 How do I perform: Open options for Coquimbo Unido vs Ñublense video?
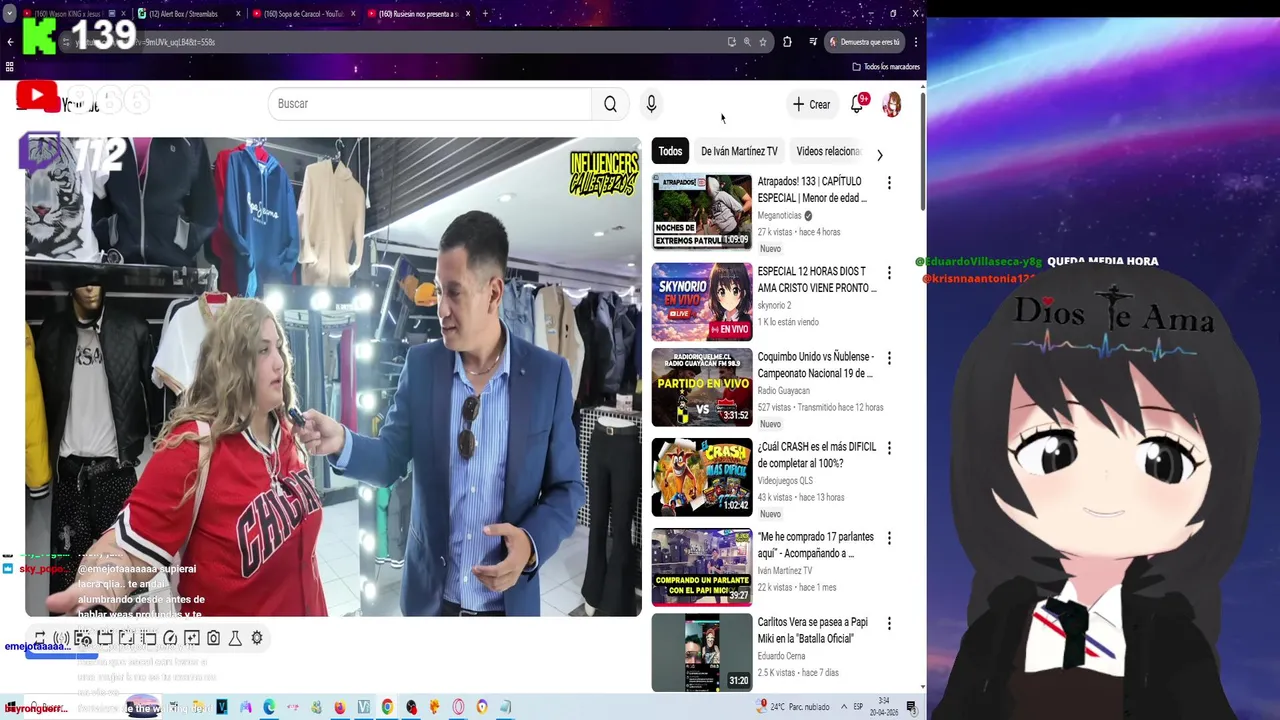tap(889, 358)
